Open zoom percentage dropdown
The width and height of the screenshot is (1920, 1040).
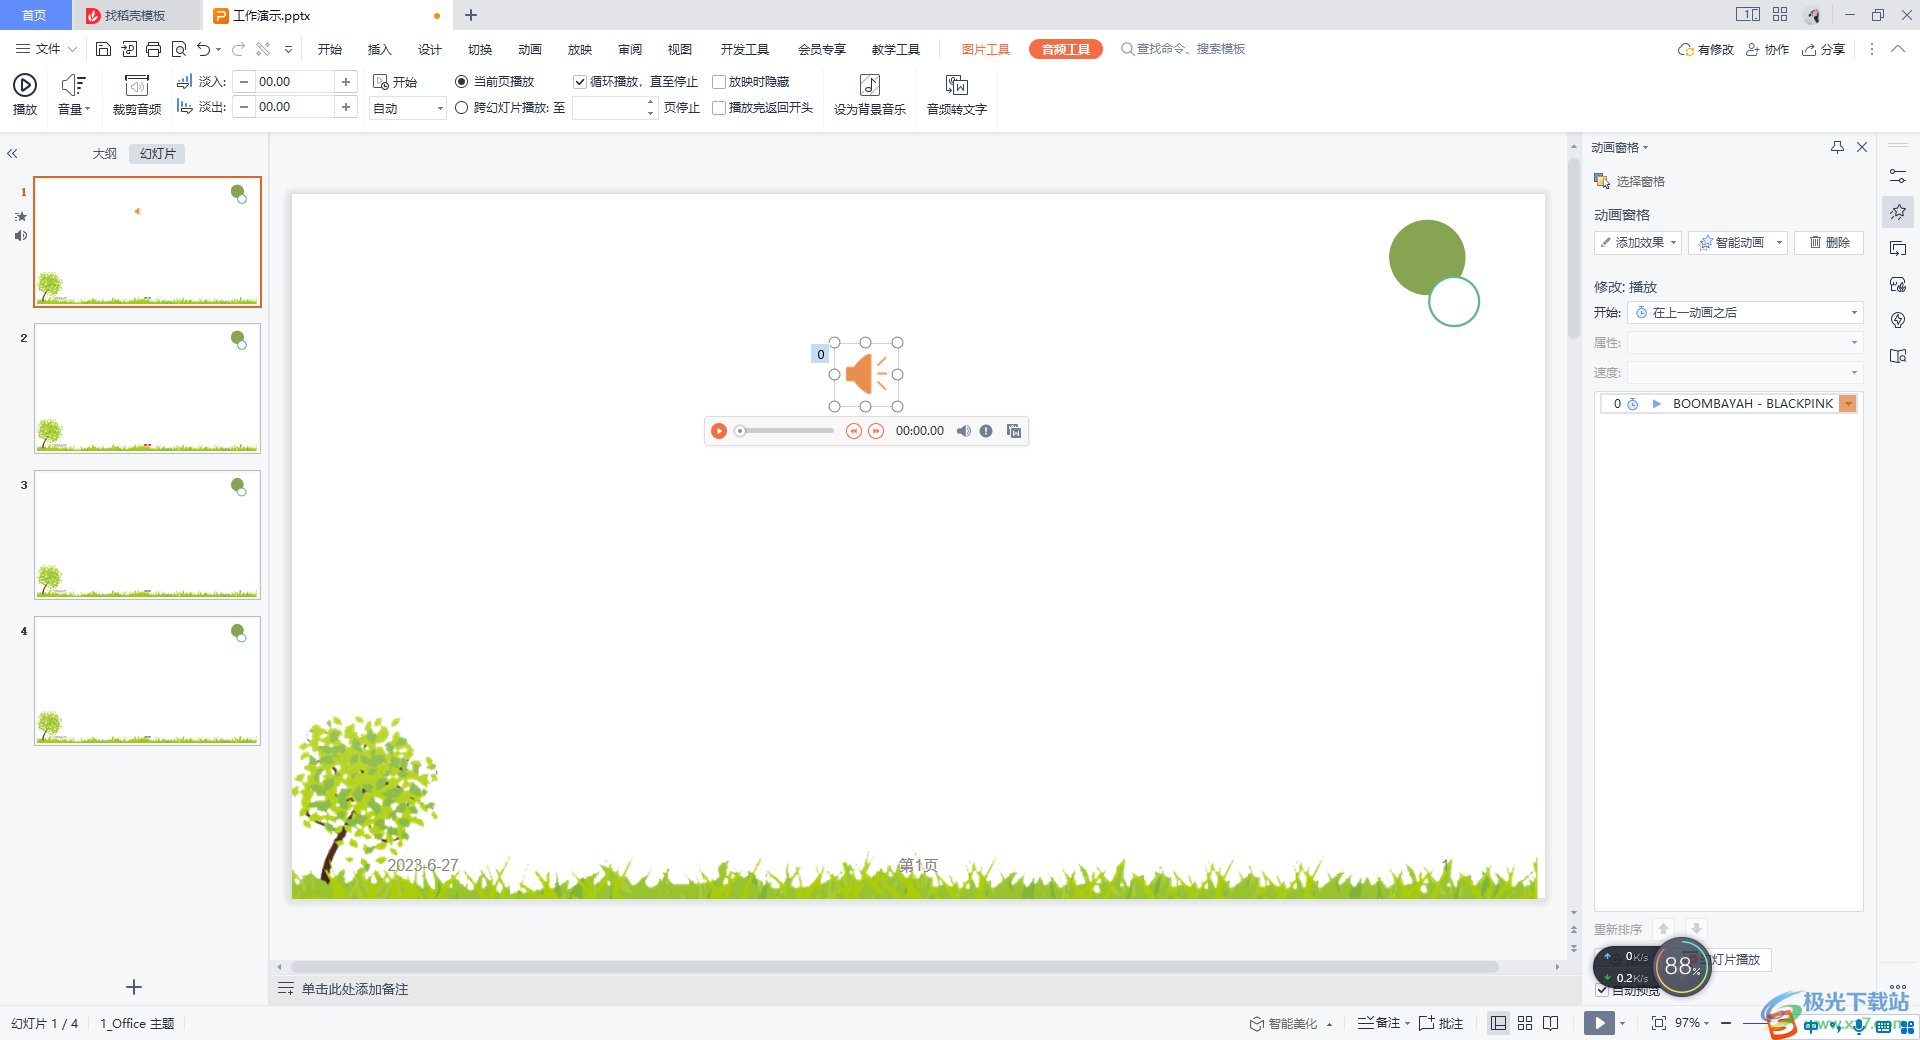pos(1693,1023)
